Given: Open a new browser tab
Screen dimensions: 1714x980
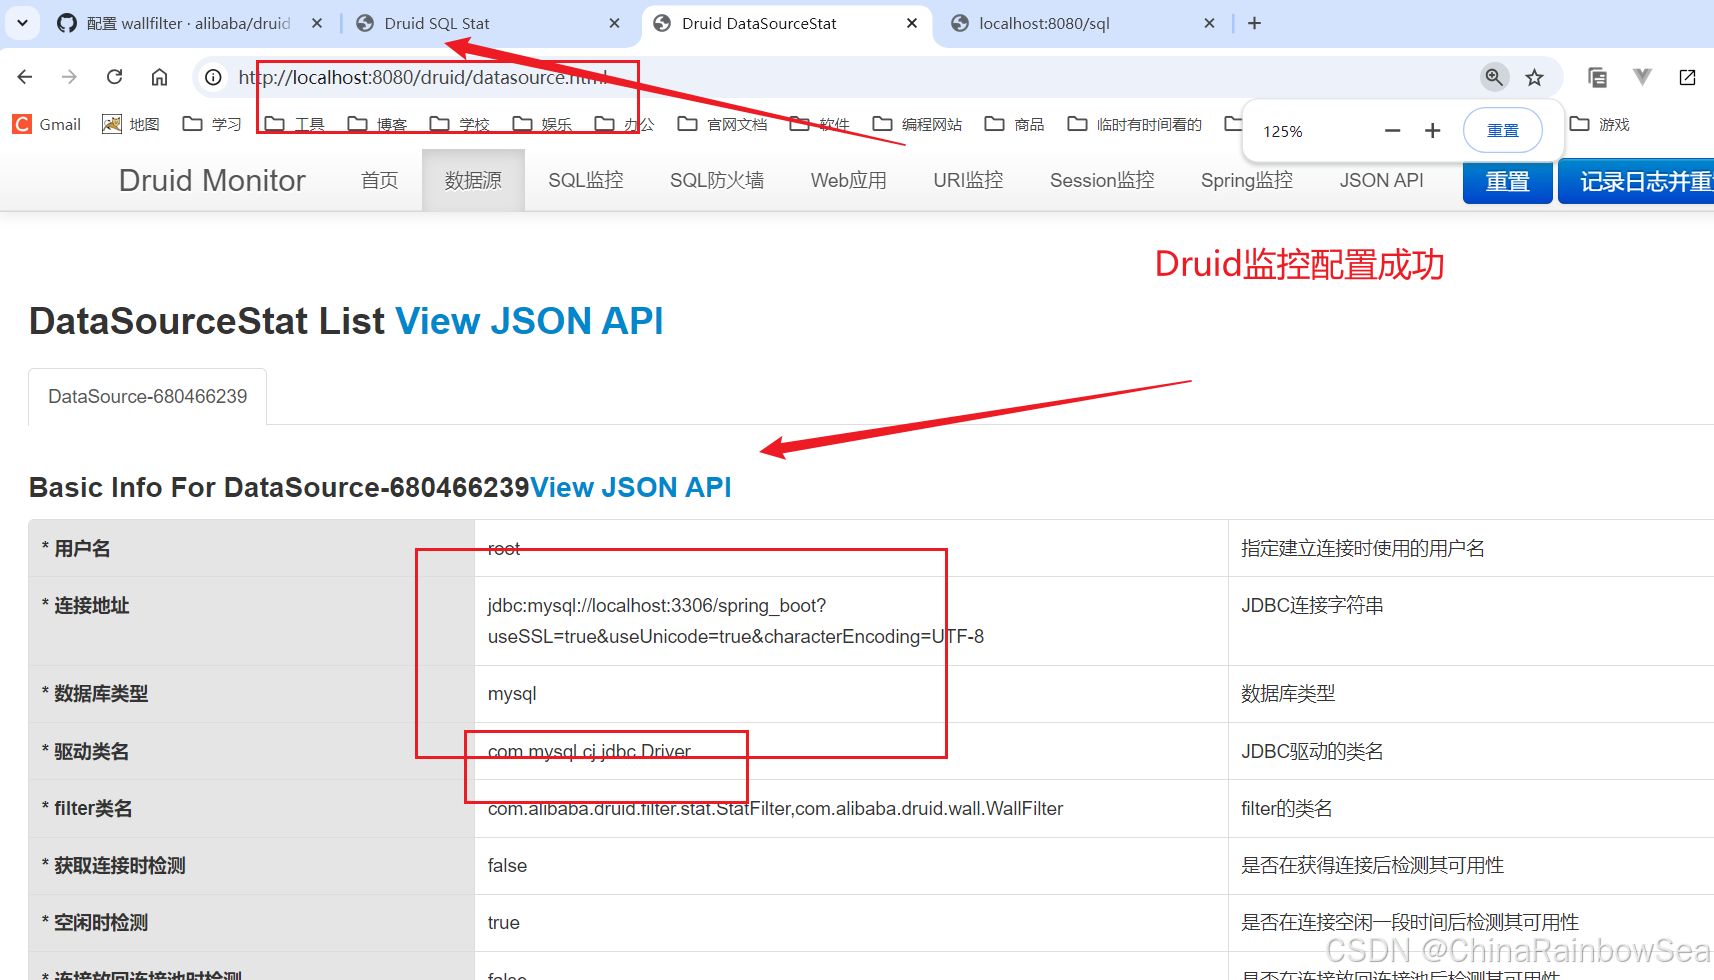Looking at the screenshot, I should (x=1254, y=23).
